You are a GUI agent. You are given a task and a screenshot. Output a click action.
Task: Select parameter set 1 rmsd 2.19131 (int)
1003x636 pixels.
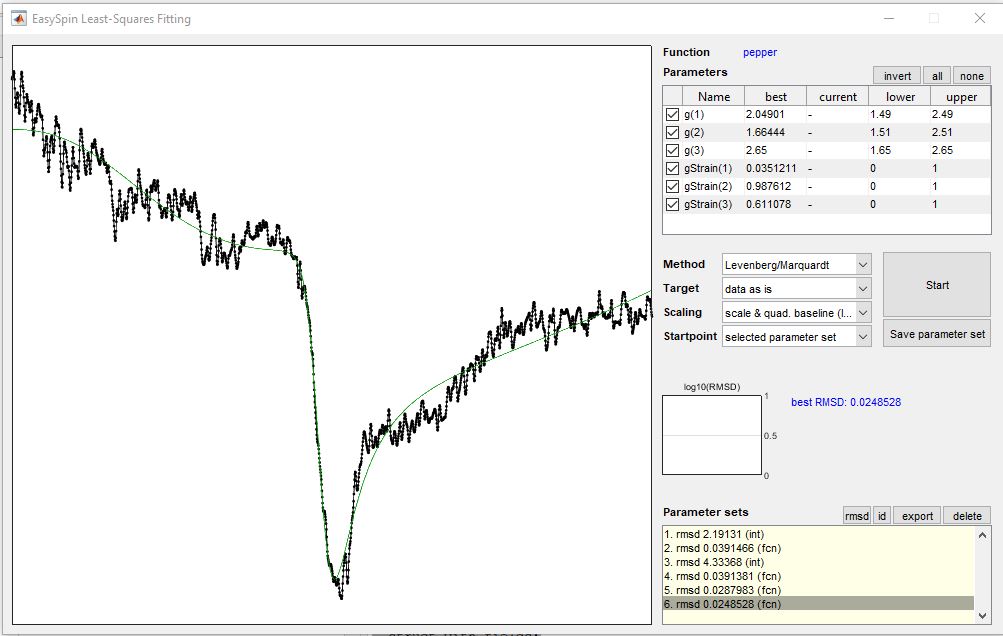point(818,534)
